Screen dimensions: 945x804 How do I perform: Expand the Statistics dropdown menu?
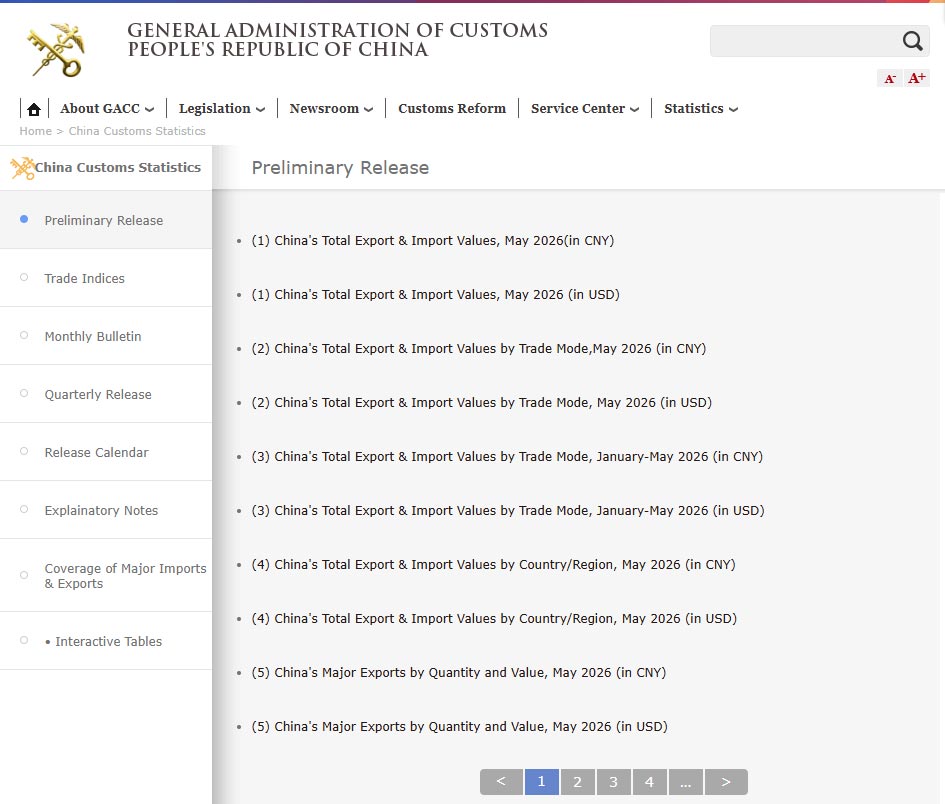(701, 108)
